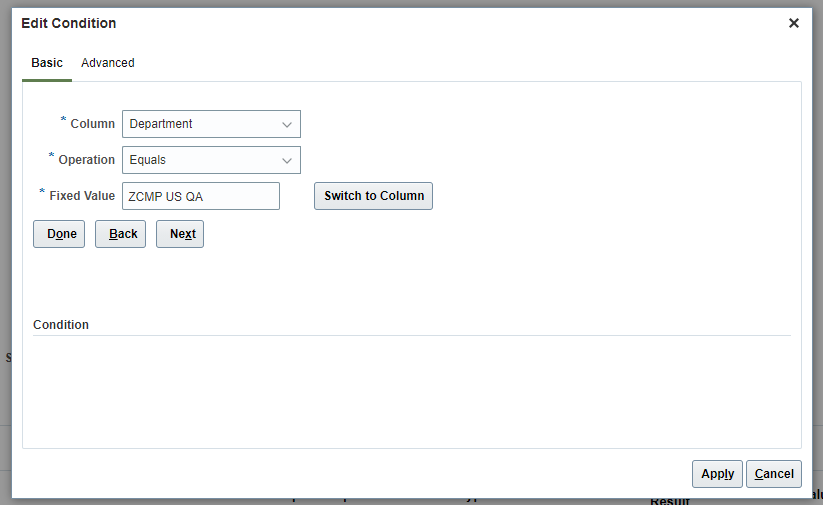823x505 pixels.
Task: Click the chevron arrow on Operation dropdown
Action: (287, 160)
